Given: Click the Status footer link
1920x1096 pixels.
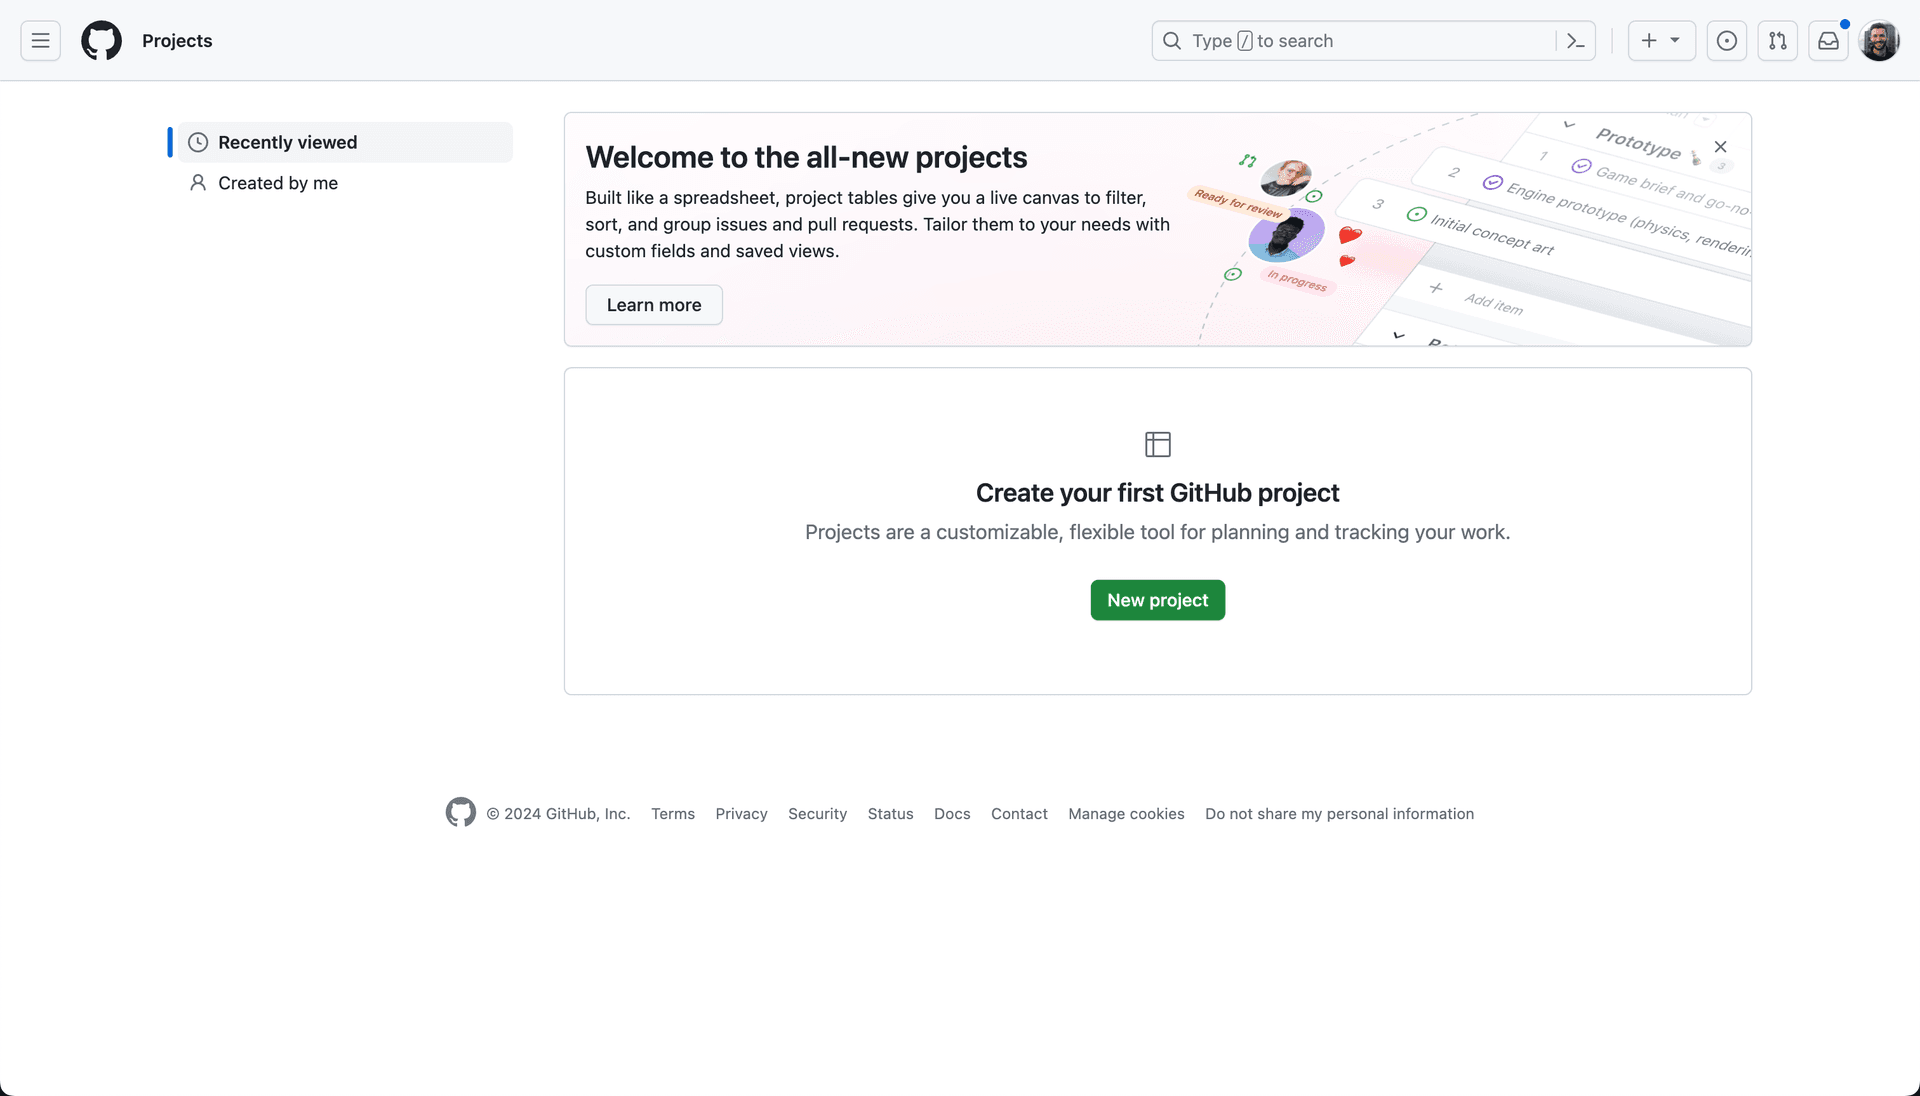Looking at the screenshot, I should (x=890, y=812).
